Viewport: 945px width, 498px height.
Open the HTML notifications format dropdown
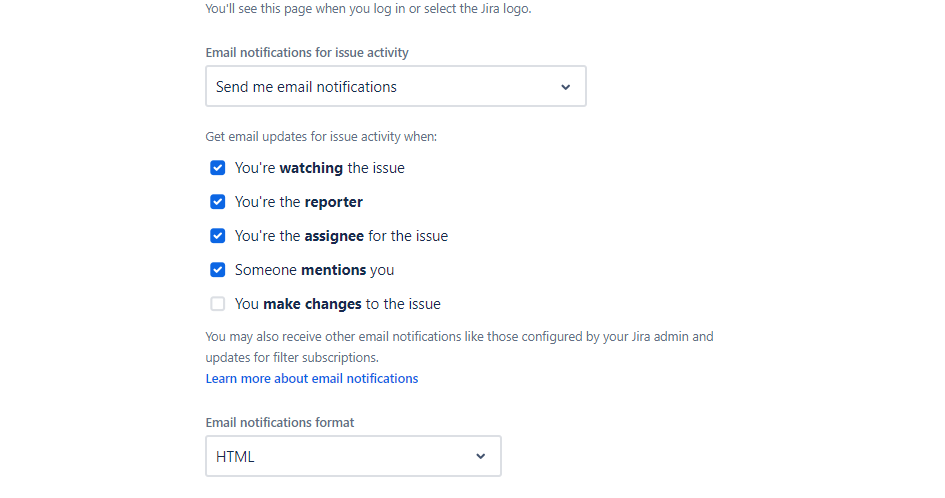(352, 456)
